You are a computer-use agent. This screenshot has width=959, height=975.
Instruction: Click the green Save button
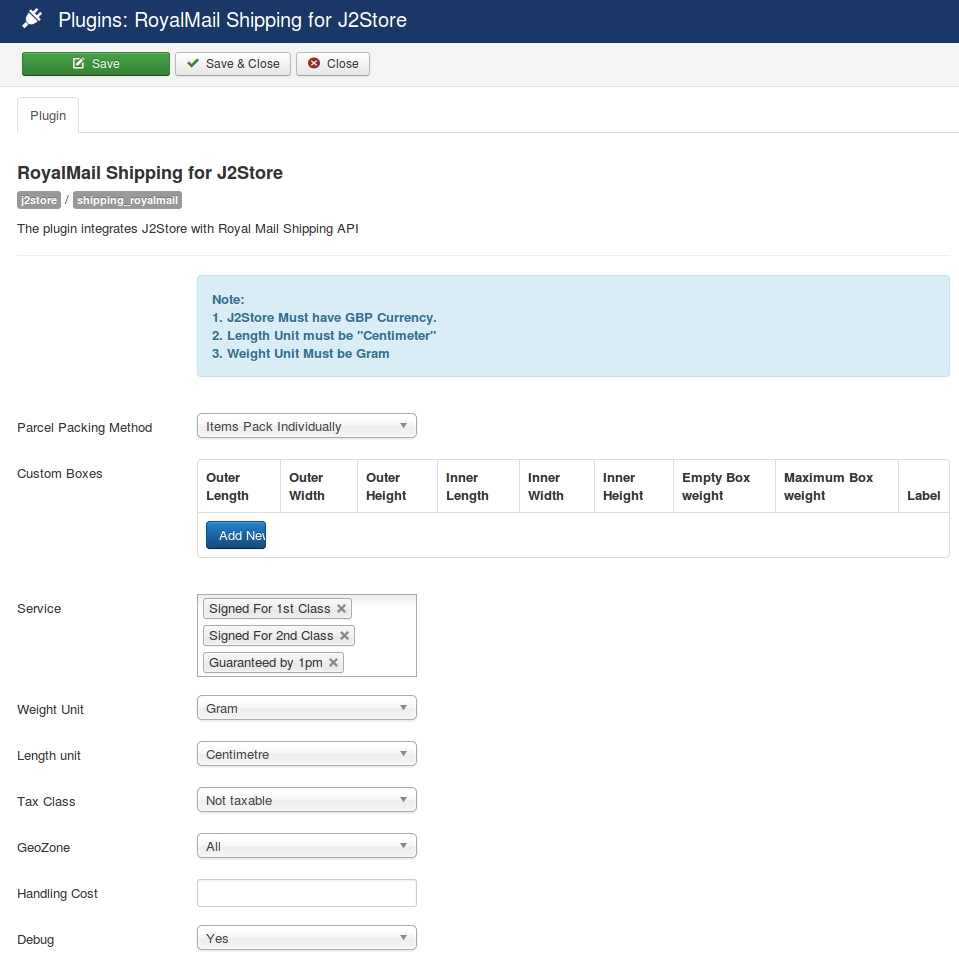point(96,64)
